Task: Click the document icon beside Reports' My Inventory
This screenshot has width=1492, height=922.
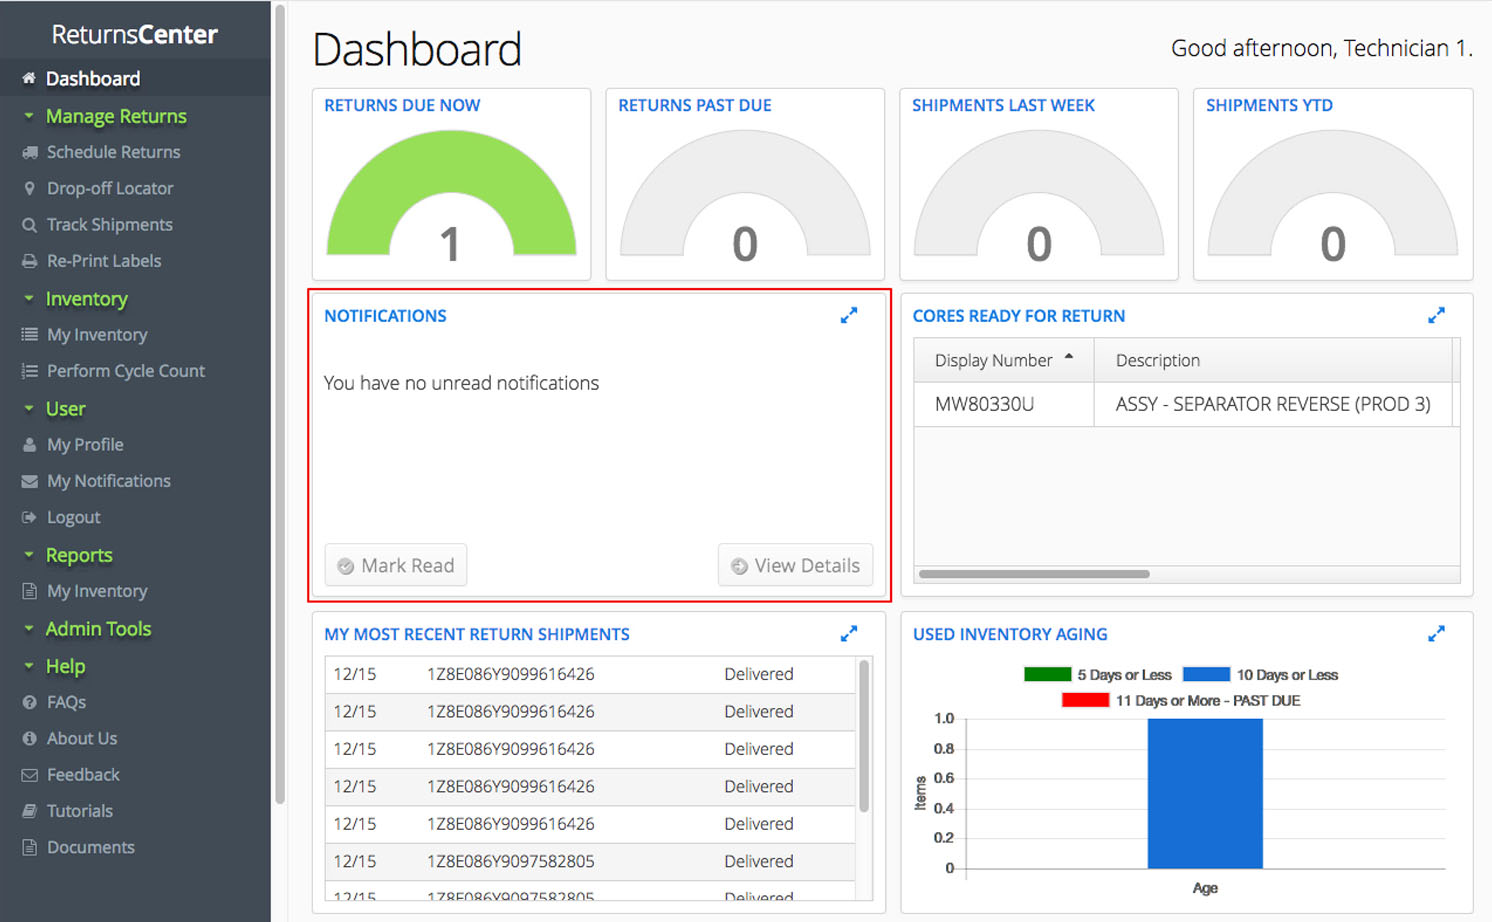Action: click(30, 591)
